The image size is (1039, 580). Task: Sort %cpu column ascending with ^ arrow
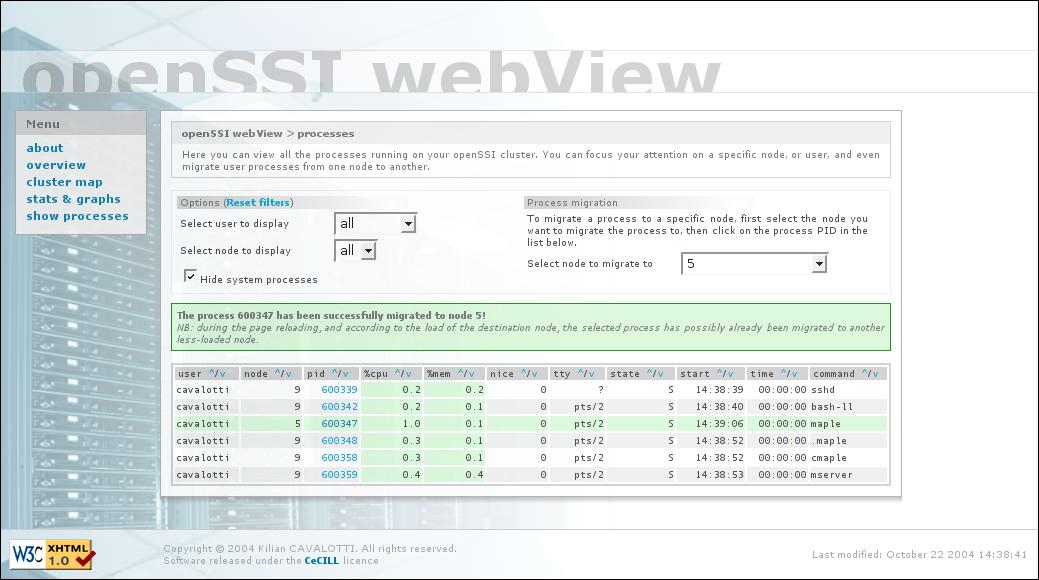click(x=398, y=373)
